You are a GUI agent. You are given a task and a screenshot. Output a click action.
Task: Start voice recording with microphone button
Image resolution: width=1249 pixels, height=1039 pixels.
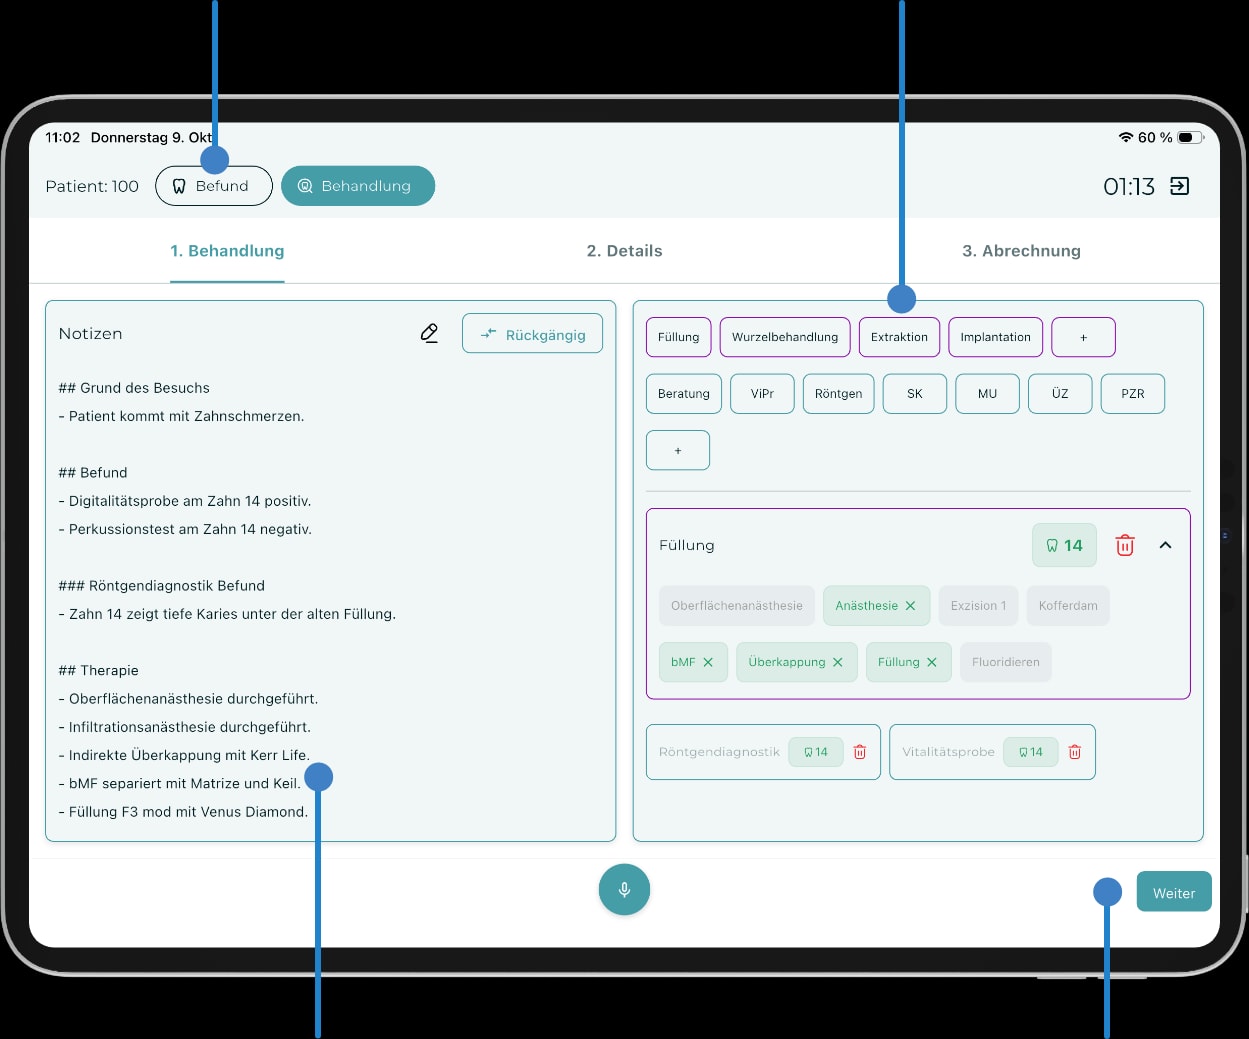click(x=624, y=889)
